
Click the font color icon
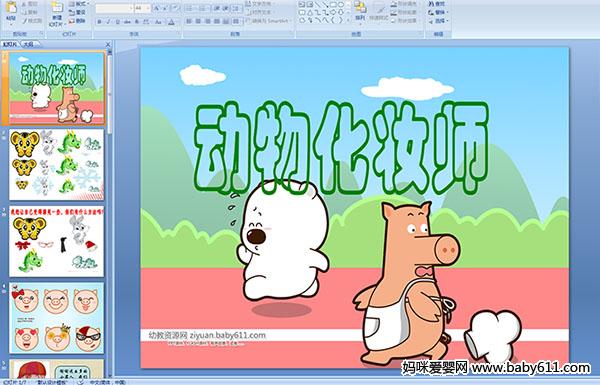tap(171, 22)
